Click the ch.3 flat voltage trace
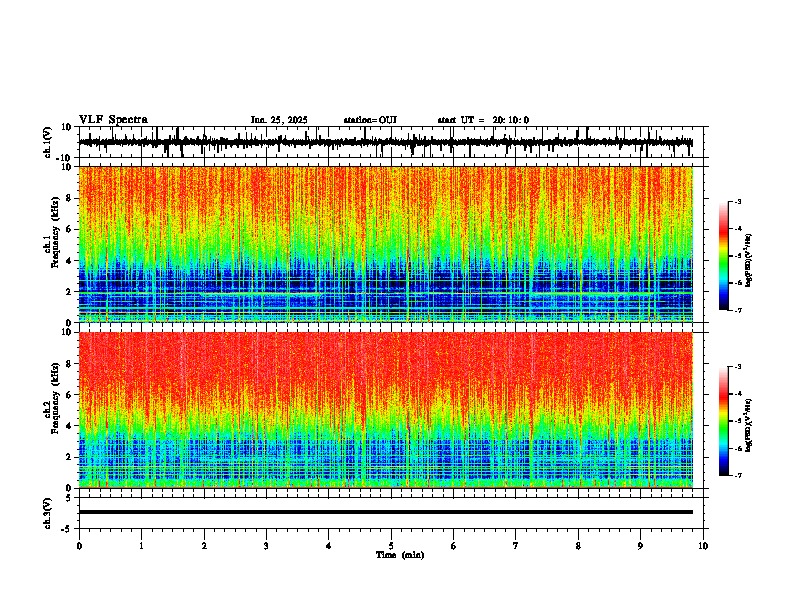The image size is (792, 612). 386,512
